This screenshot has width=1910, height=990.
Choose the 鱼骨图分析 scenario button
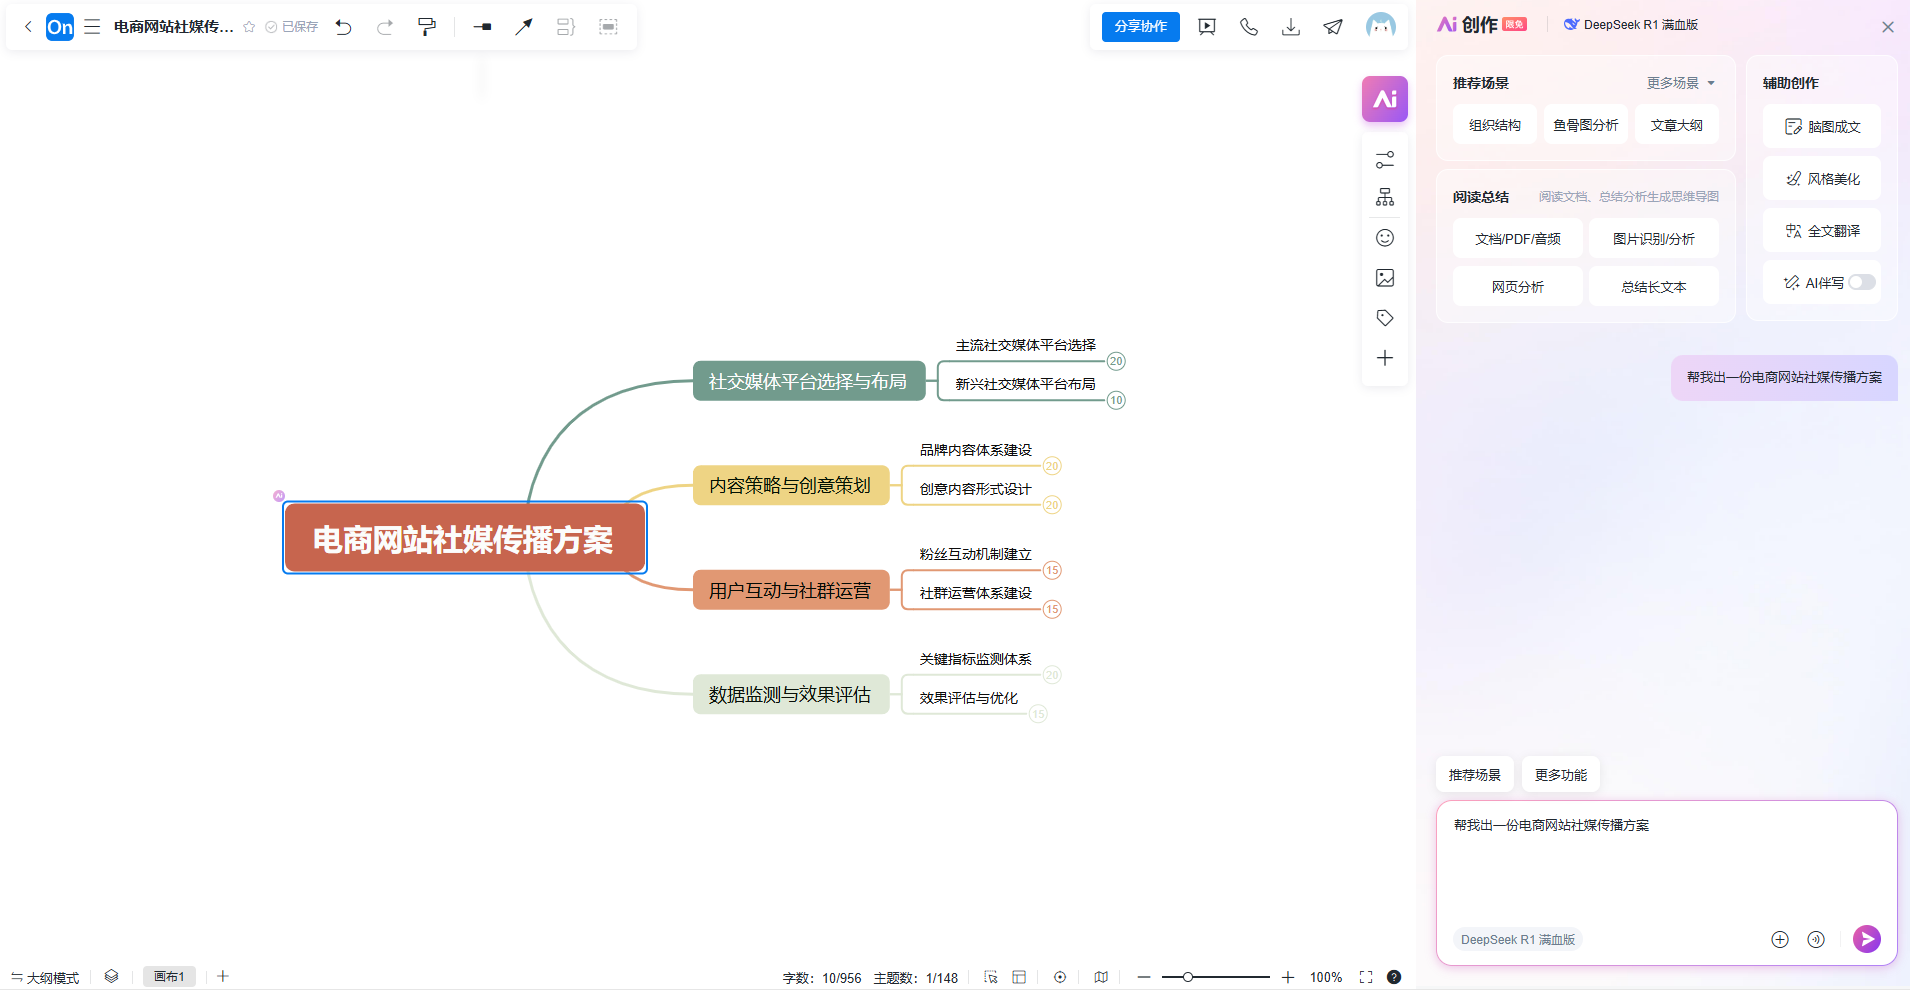coord(1585,125)
